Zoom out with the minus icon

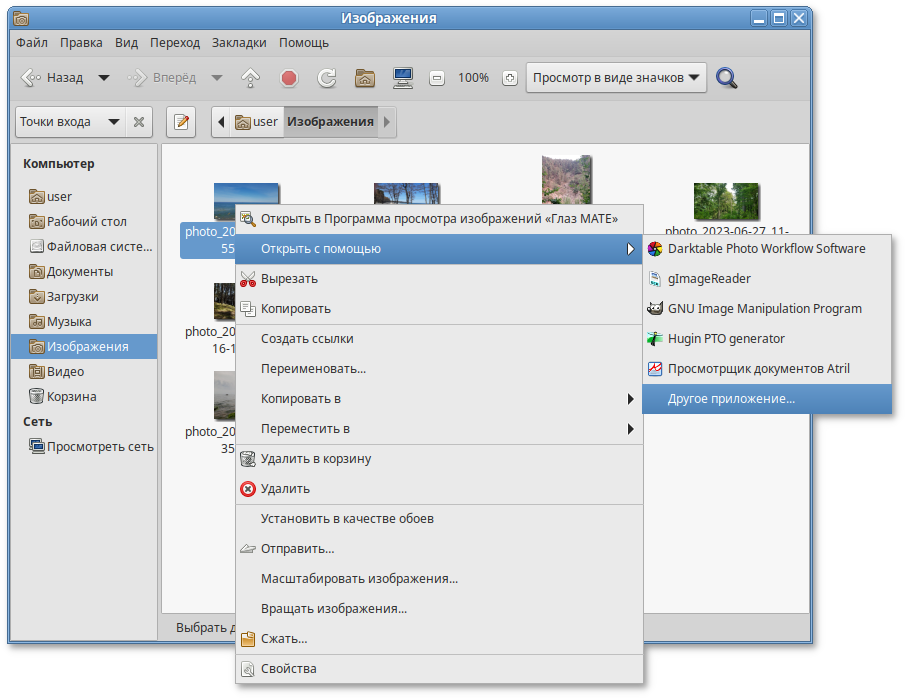pos(436,78)
